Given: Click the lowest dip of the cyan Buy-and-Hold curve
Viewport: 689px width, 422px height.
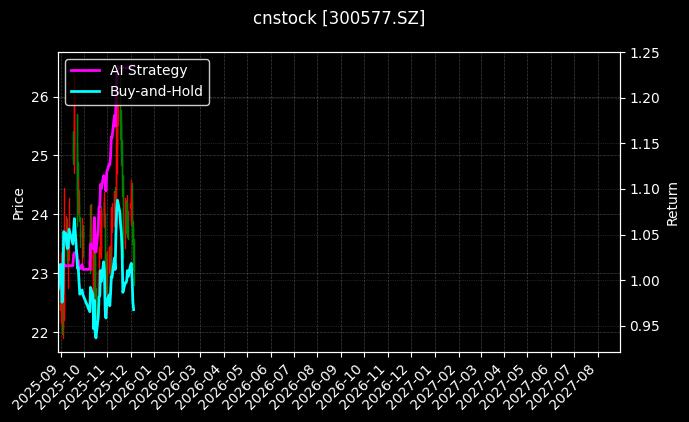Looking at the screenshot, I should pyautogui.click(x=96, y=337).
